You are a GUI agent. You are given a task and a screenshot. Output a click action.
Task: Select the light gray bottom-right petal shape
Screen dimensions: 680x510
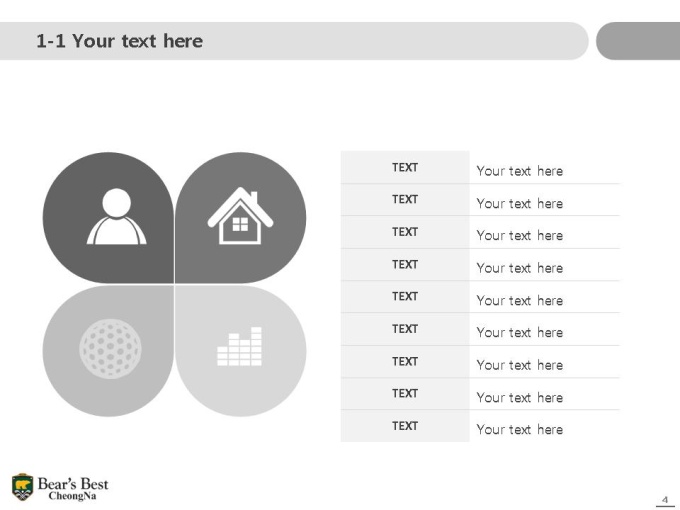point(241,351)
